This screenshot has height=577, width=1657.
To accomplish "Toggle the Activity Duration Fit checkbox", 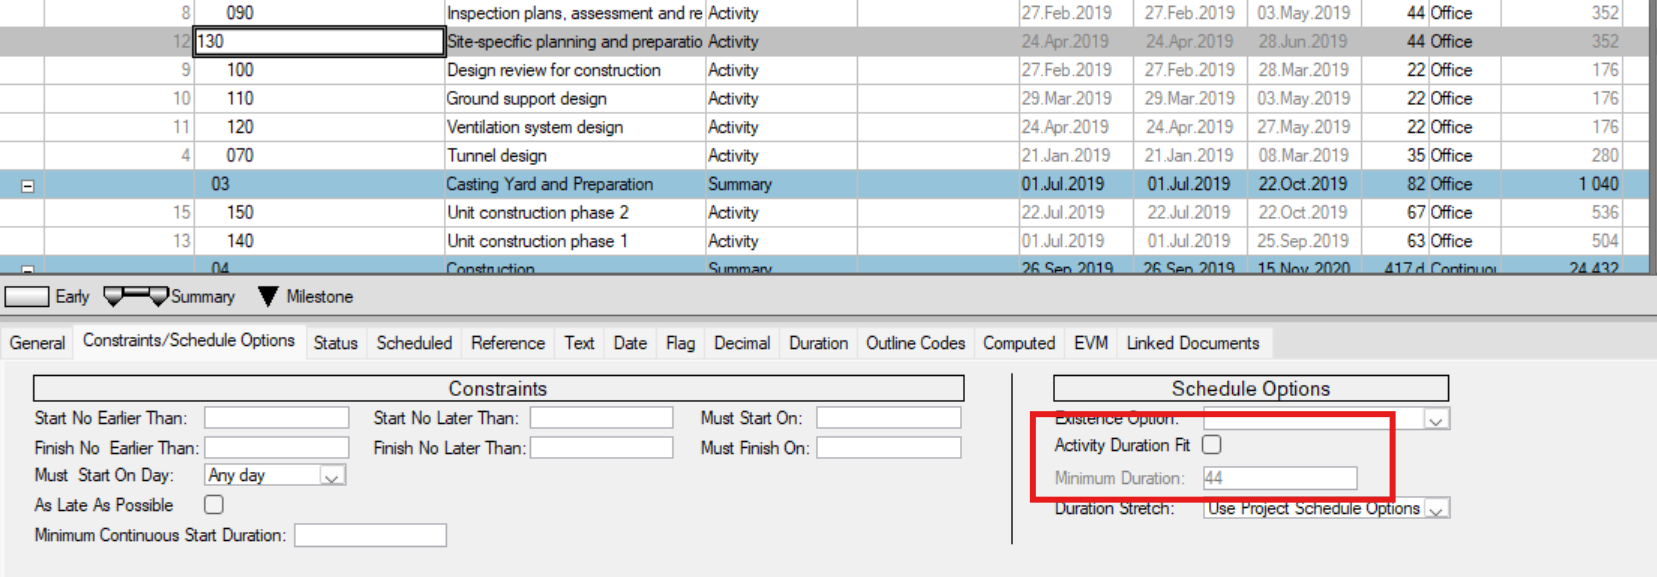I will click(x=1212, y=445).
